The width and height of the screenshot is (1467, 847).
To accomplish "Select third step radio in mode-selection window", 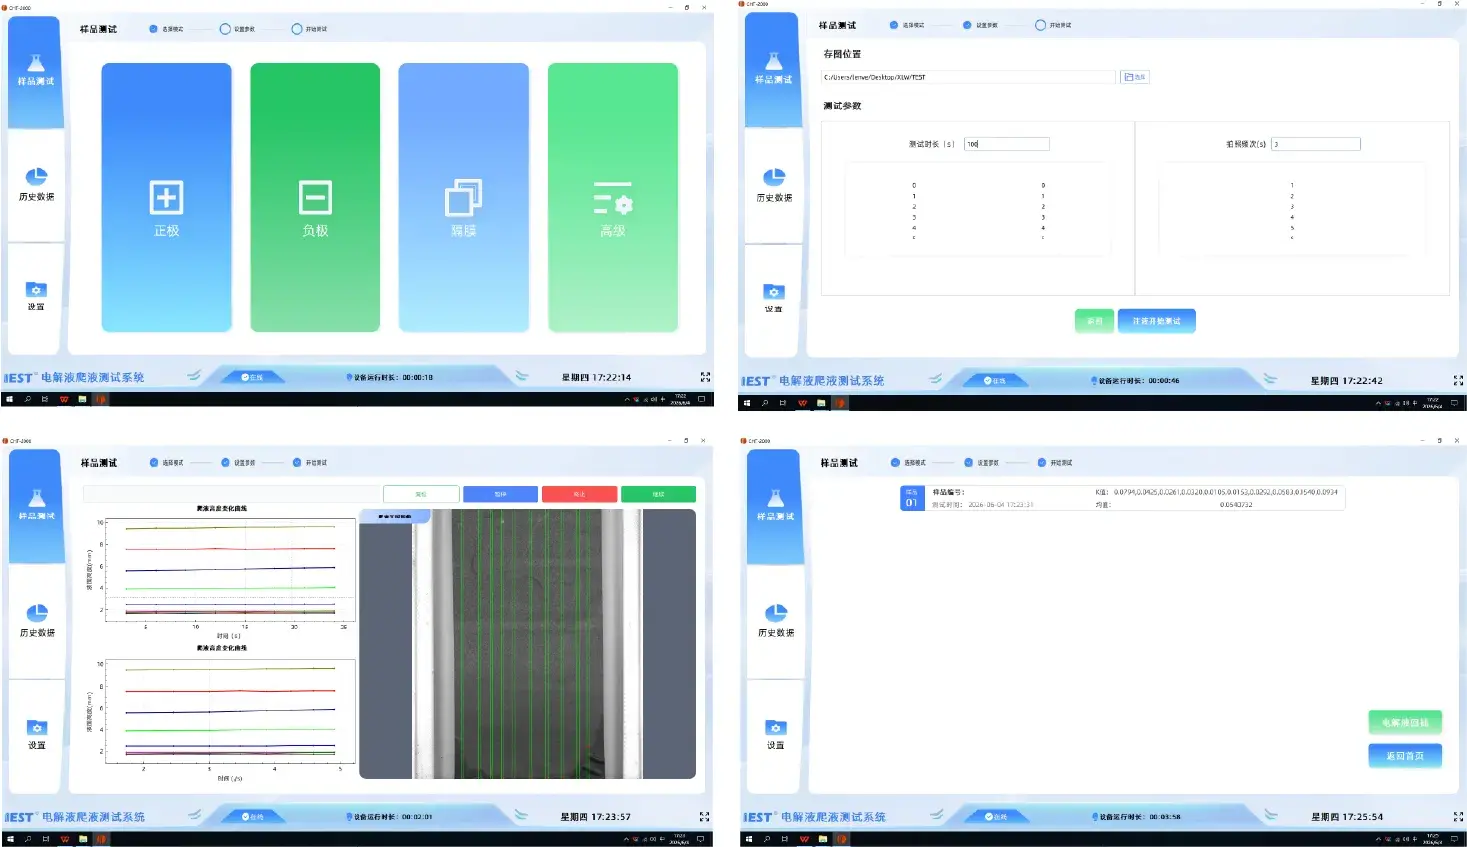I will 297,29.
